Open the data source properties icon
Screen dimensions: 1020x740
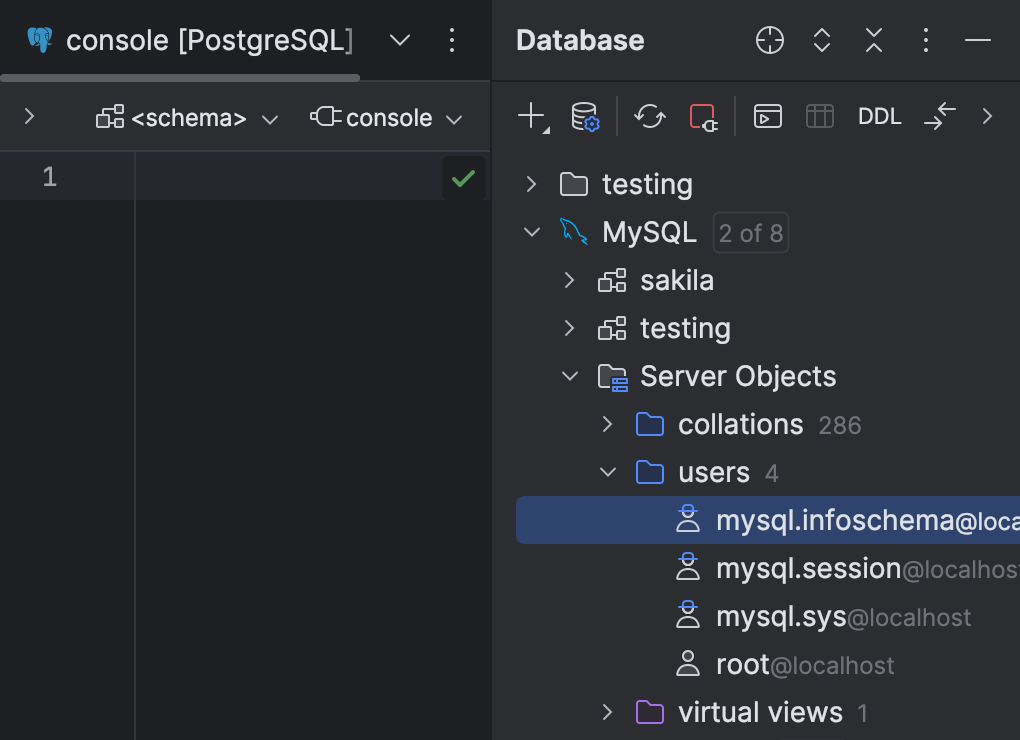point(583,116)
